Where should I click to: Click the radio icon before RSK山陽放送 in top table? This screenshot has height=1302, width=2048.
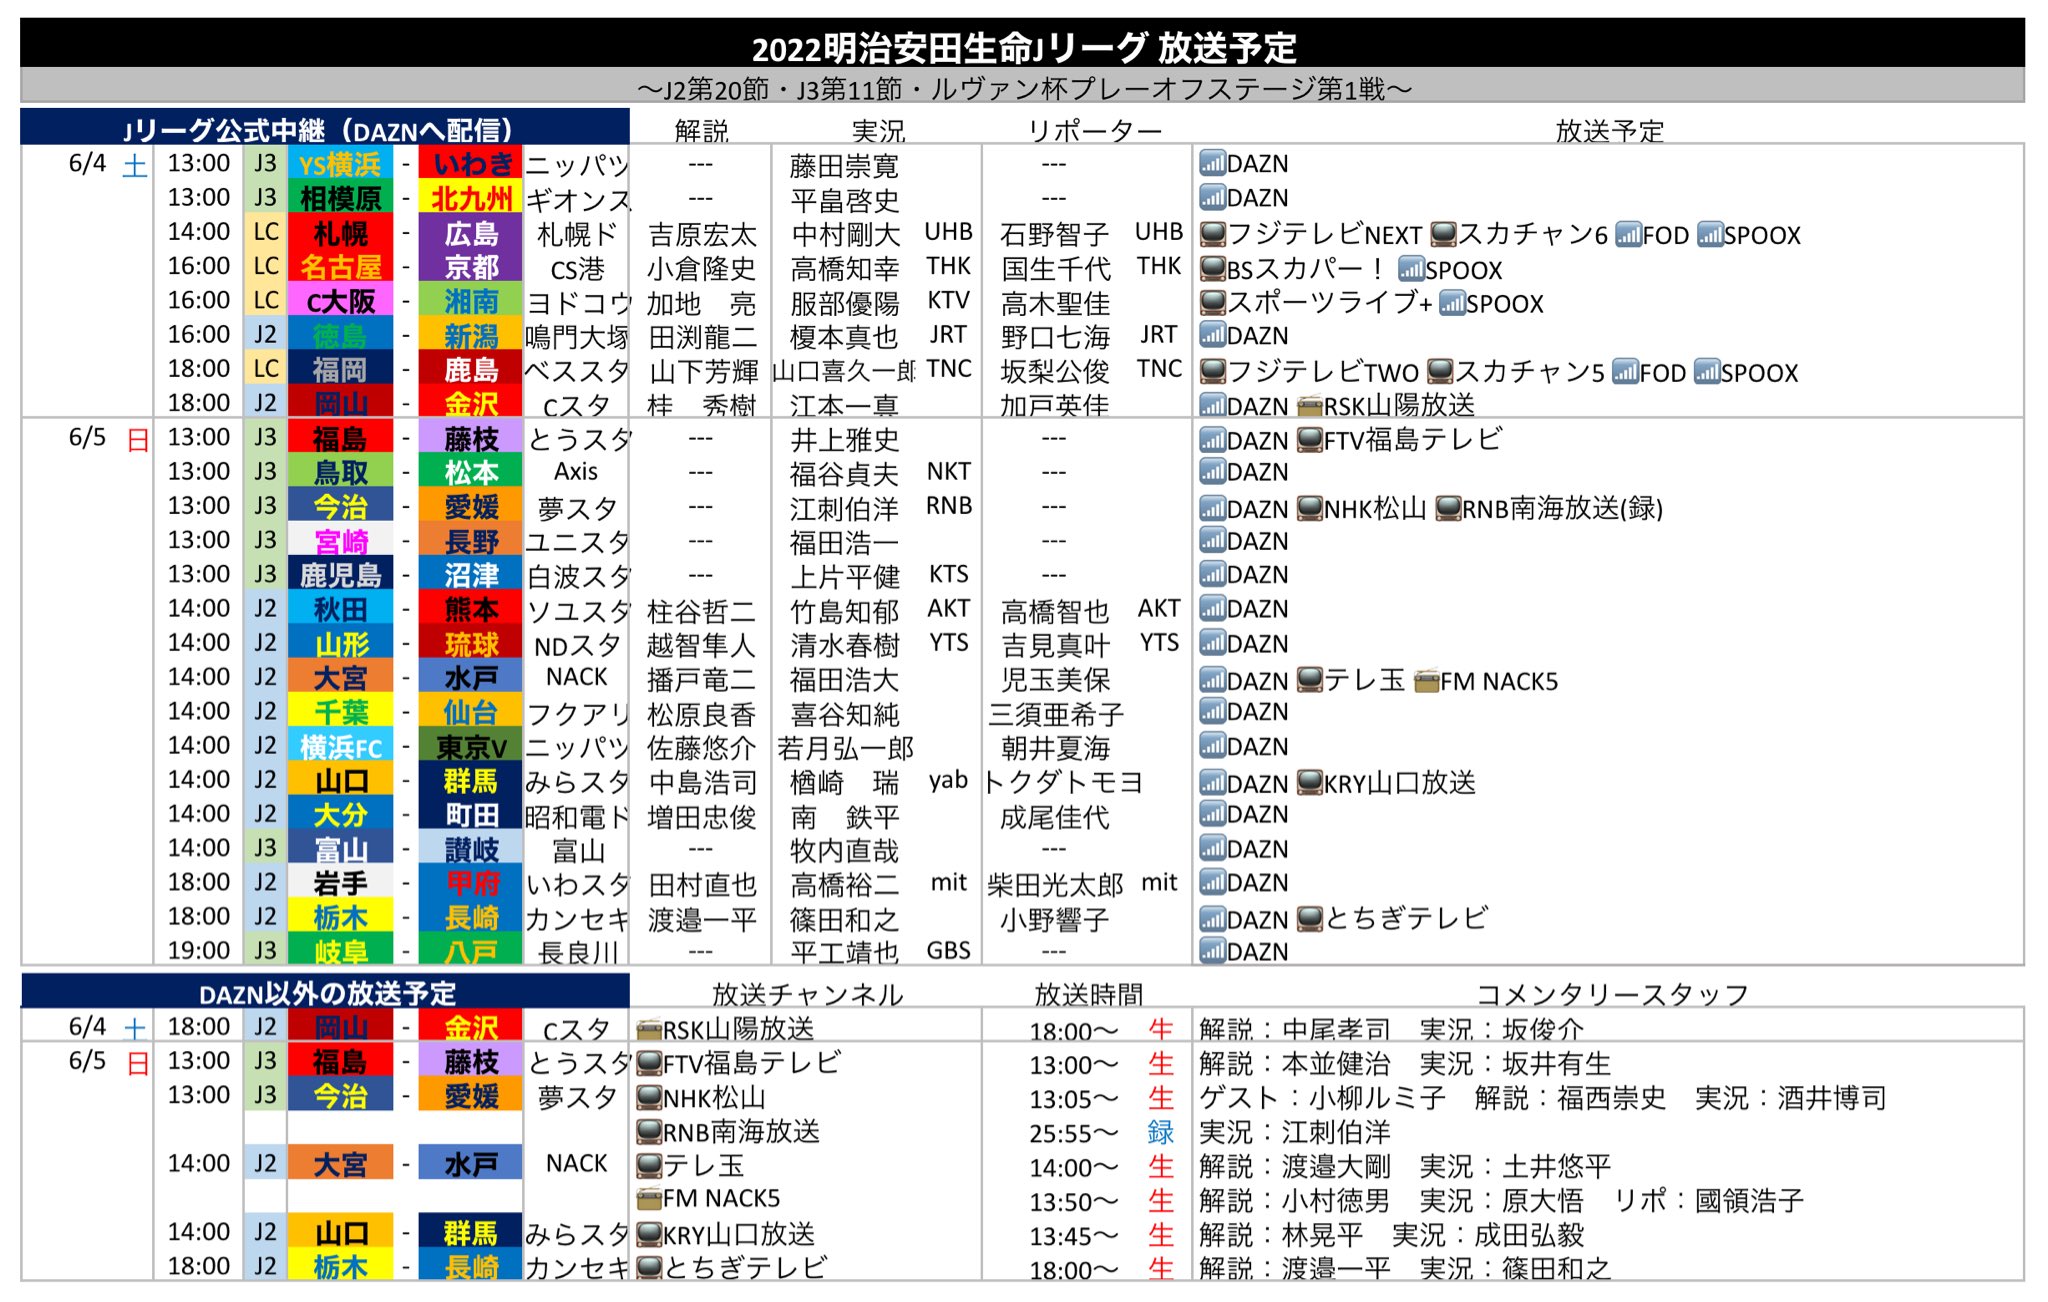1309,405
